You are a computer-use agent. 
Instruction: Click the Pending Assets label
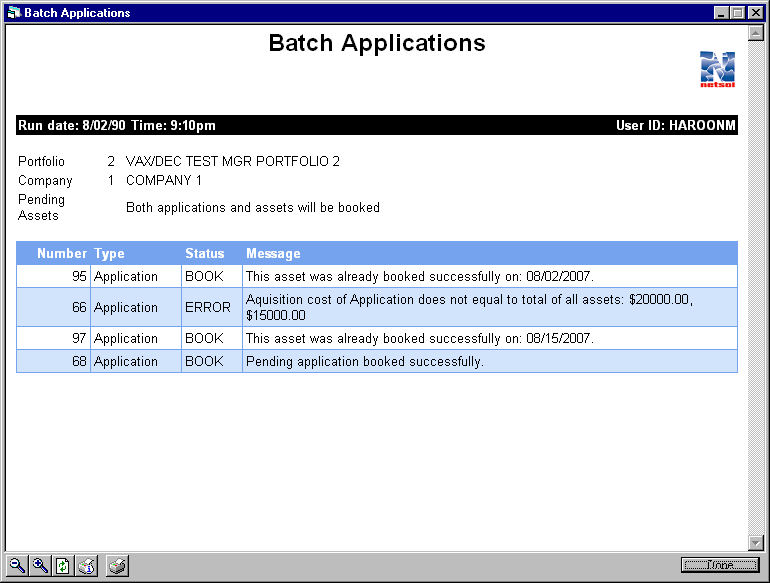point(41,207)
